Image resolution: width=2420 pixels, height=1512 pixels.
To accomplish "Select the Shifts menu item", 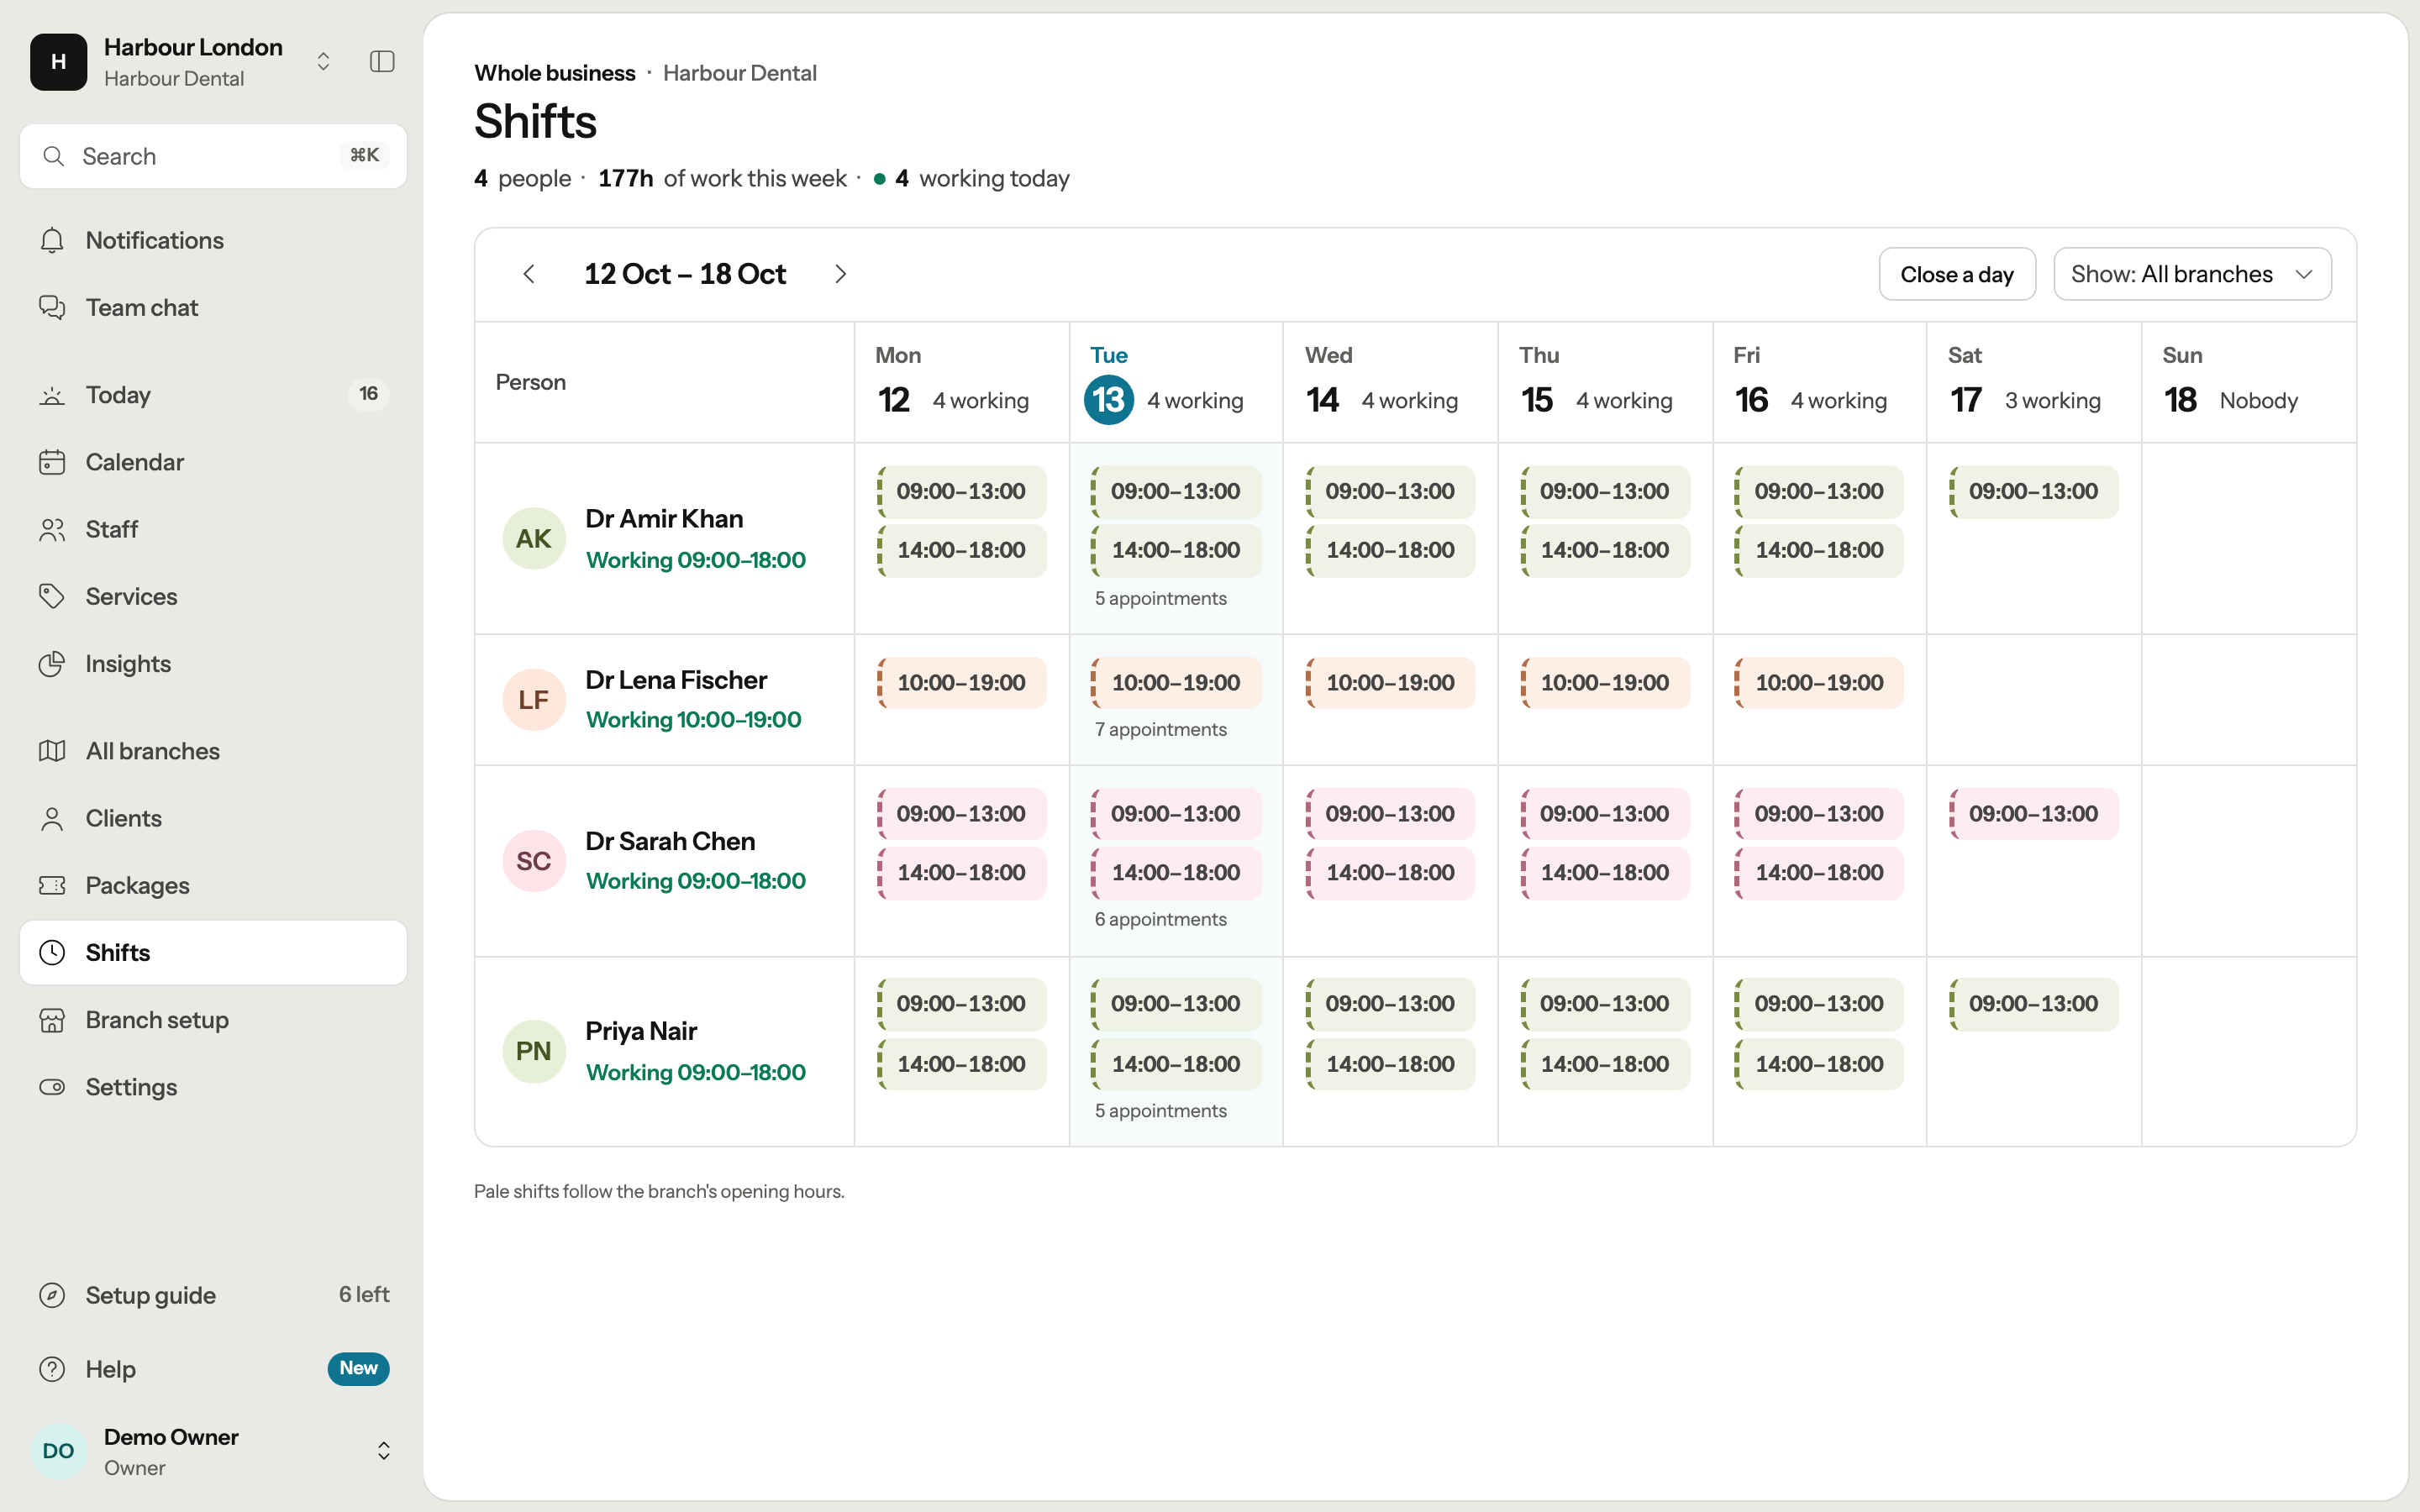I will point(213,953).
